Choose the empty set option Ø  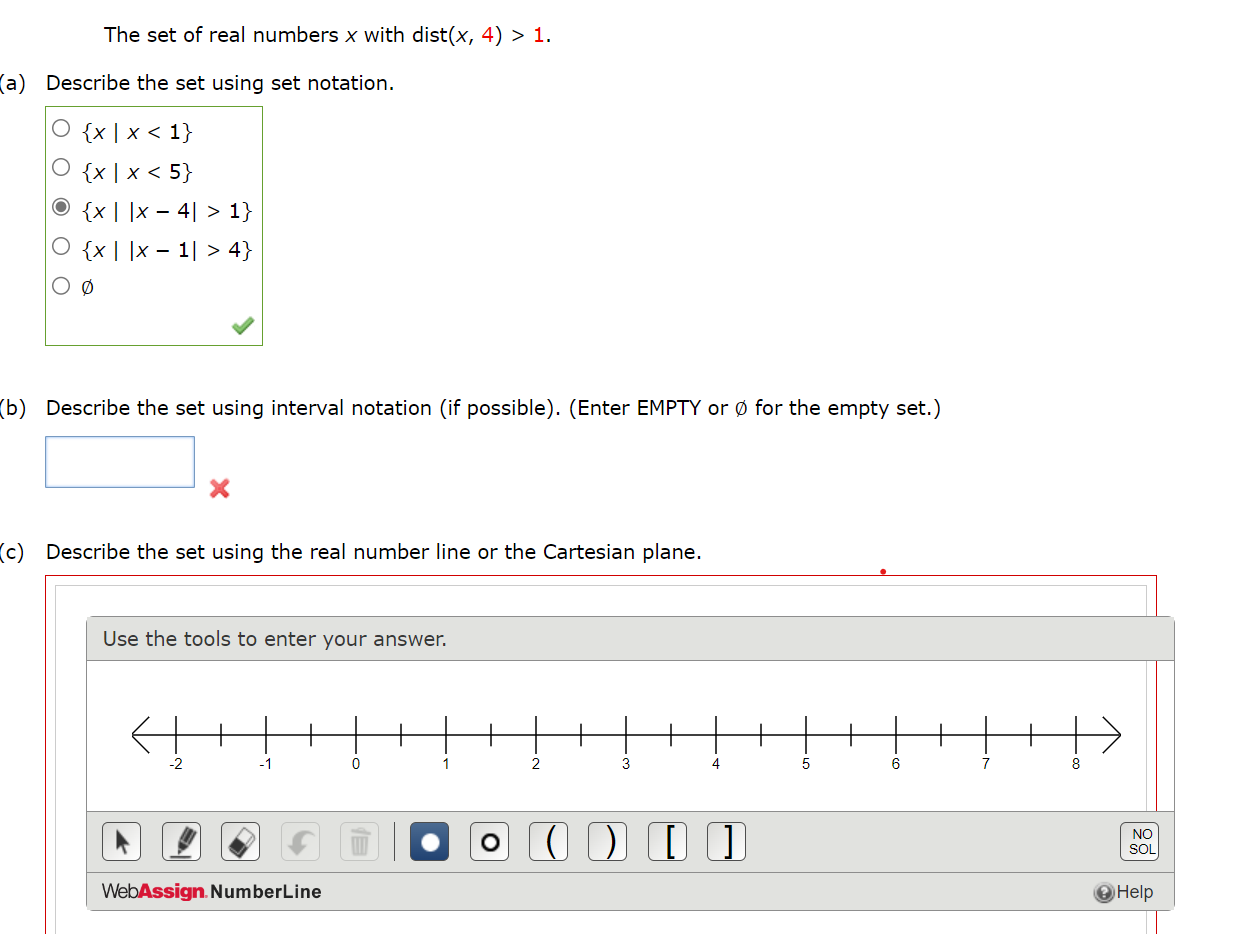(x=60, y=284)
